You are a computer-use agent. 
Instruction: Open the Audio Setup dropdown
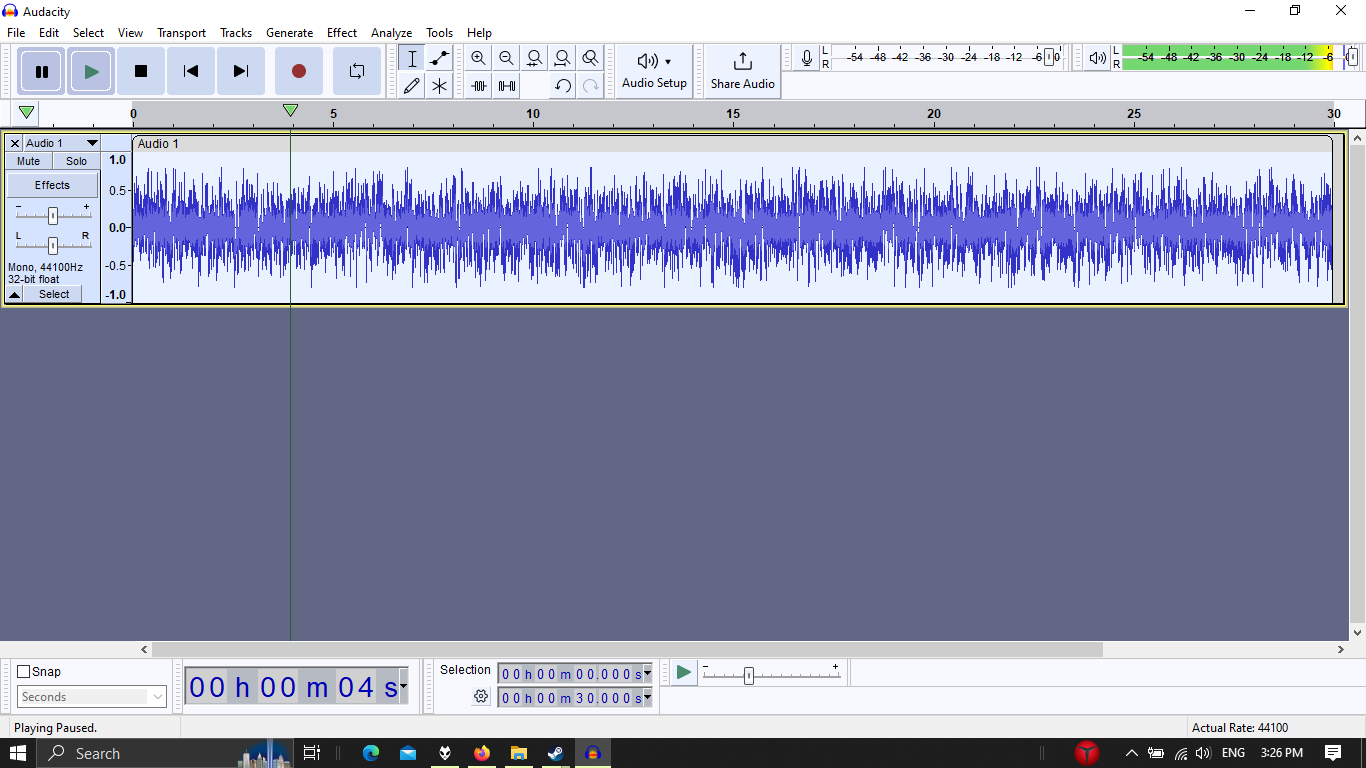coord(655,71)
